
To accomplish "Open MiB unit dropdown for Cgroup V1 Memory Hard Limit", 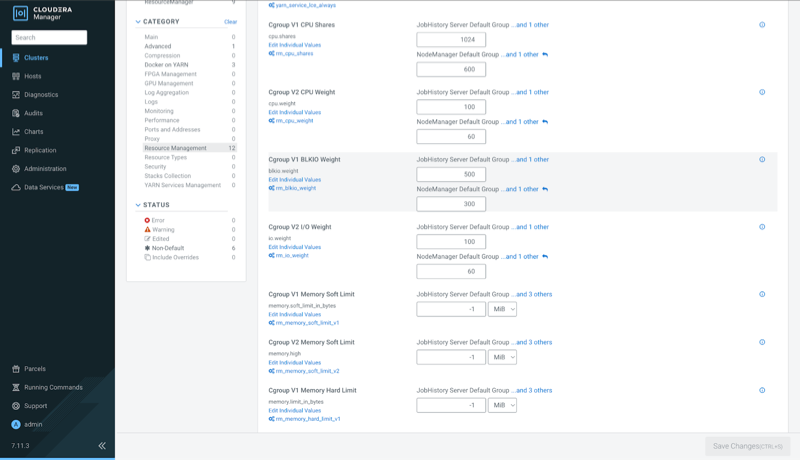I will 502,405.
